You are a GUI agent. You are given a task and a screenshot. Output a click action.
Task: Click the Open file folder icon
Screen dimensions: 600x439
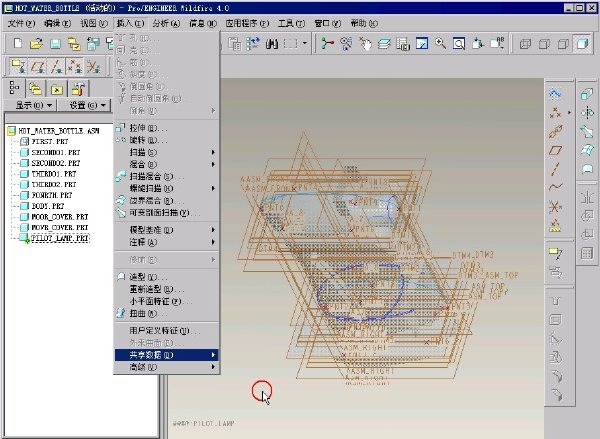[x=36, y=44]
